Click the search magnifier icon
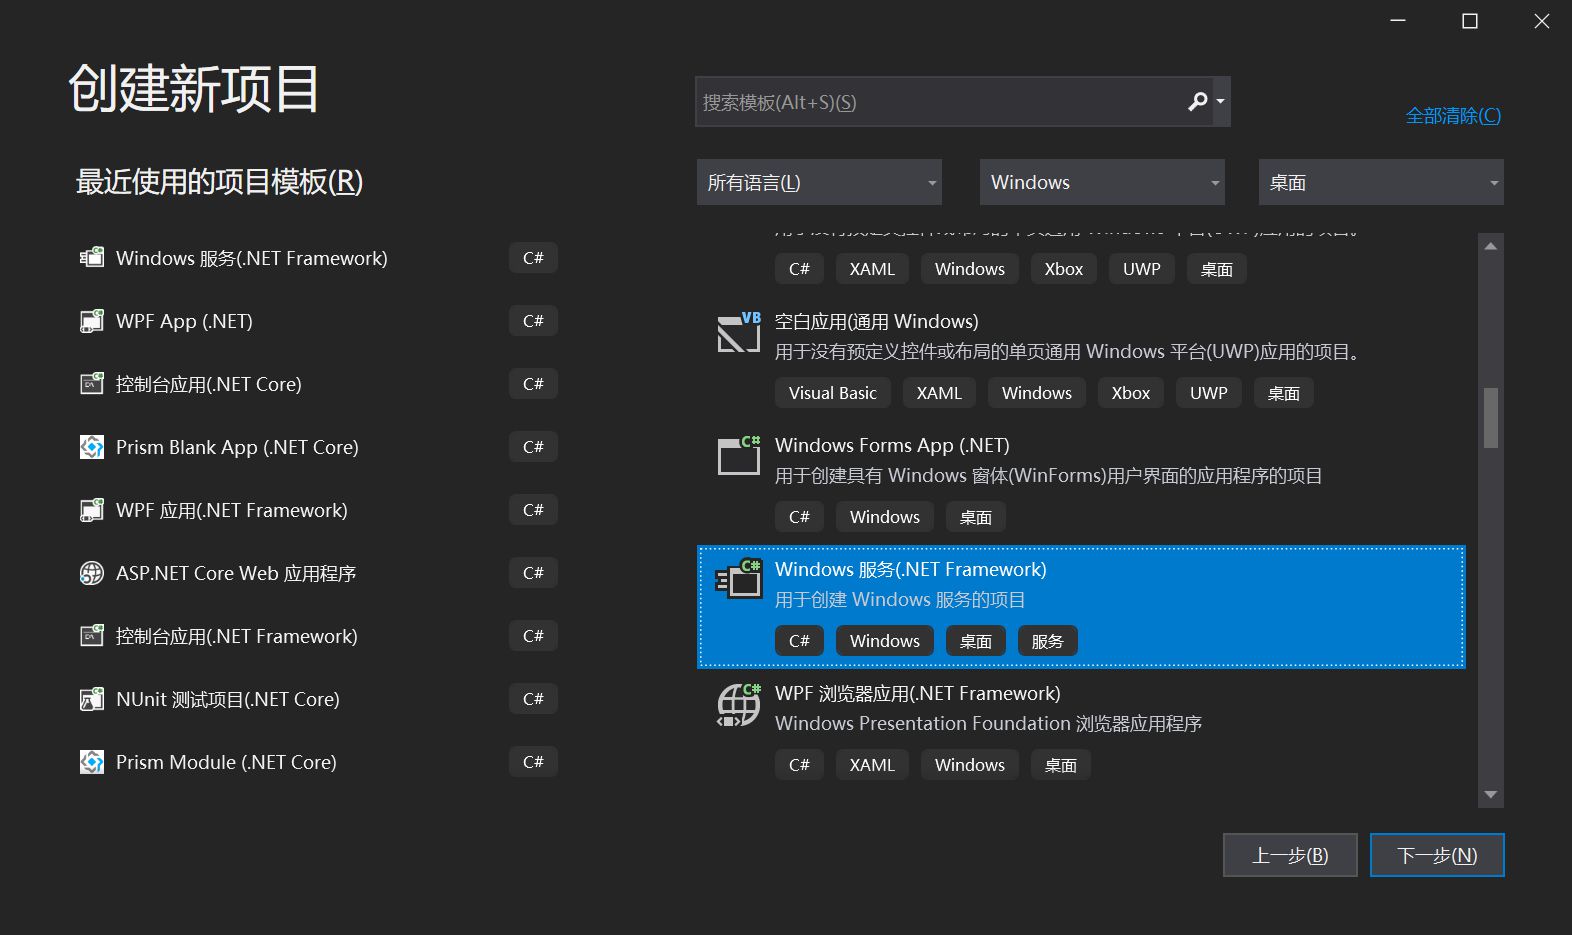 click(1197, 101)
